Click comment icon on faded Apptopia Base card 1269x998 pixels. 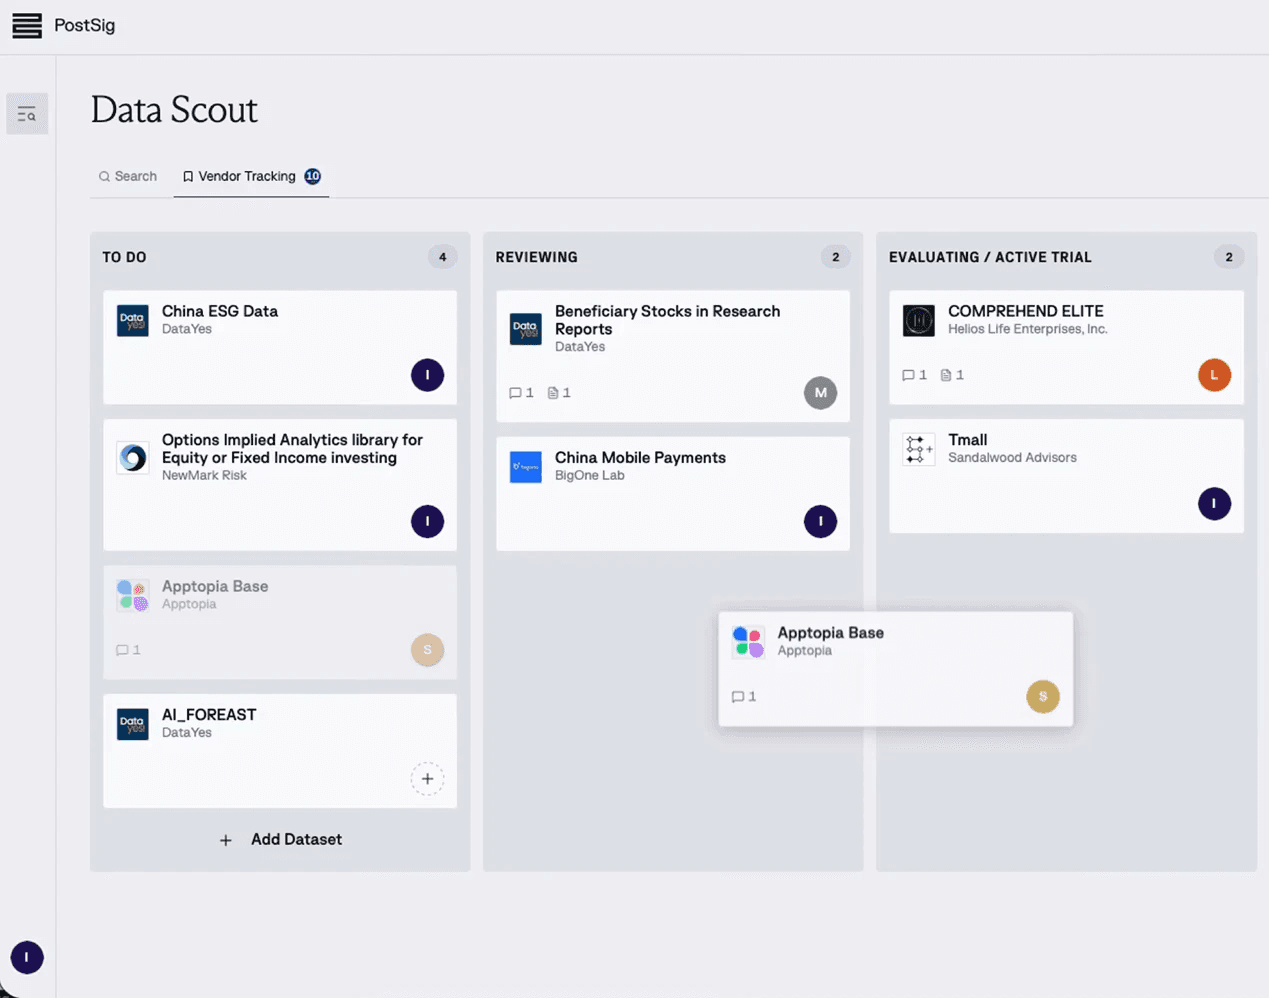click(x=122, y=650)
